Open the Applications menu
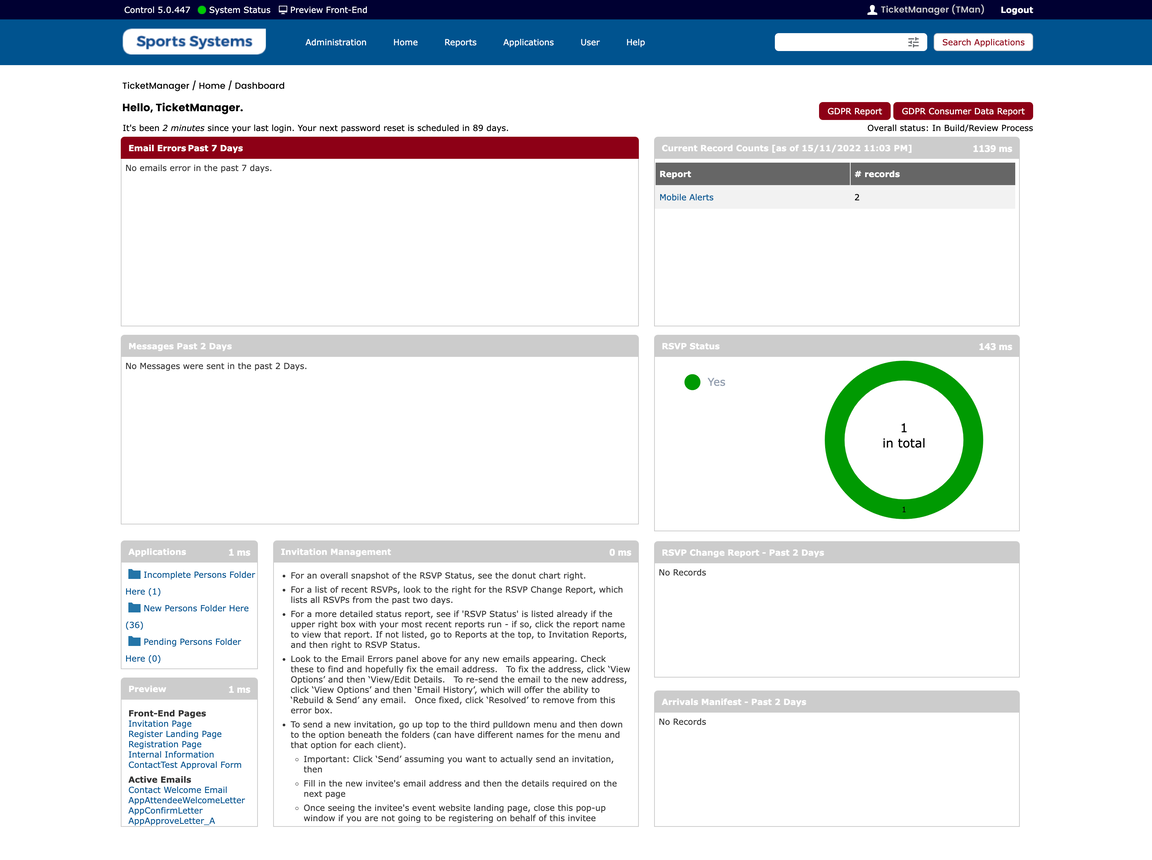Screen dimensions: 1152x860 click(x=528, y=42)
